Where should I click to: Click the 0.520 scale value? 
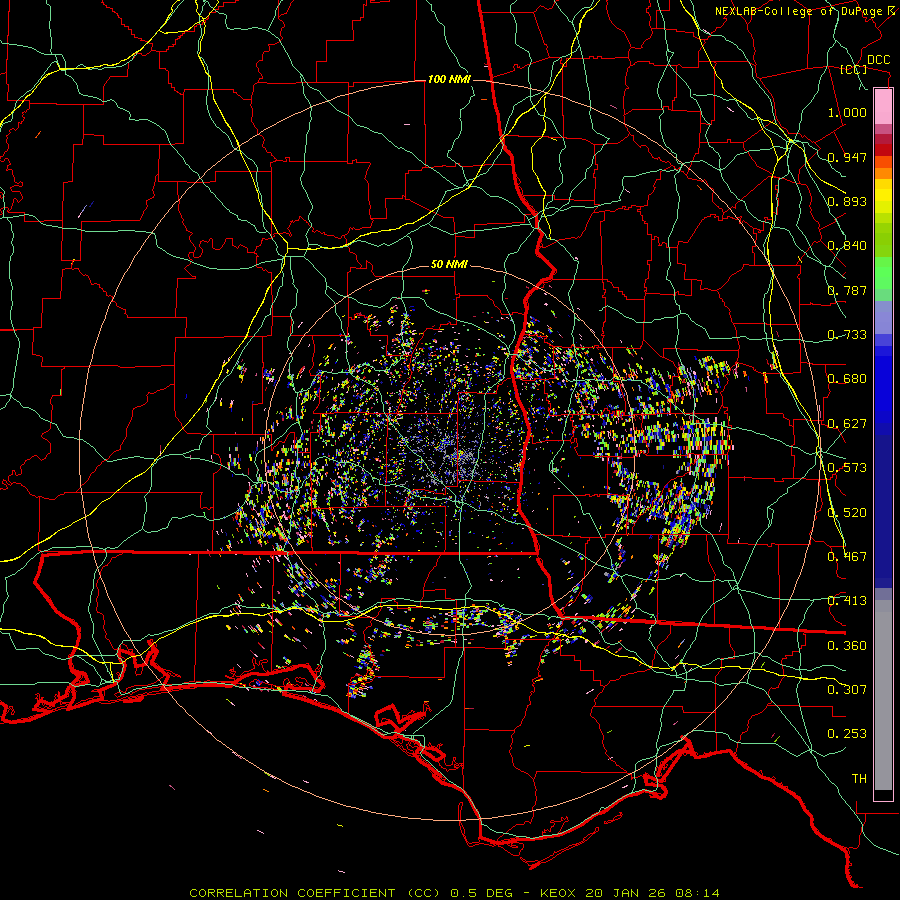pyautogui.click(x=847, y=513)
